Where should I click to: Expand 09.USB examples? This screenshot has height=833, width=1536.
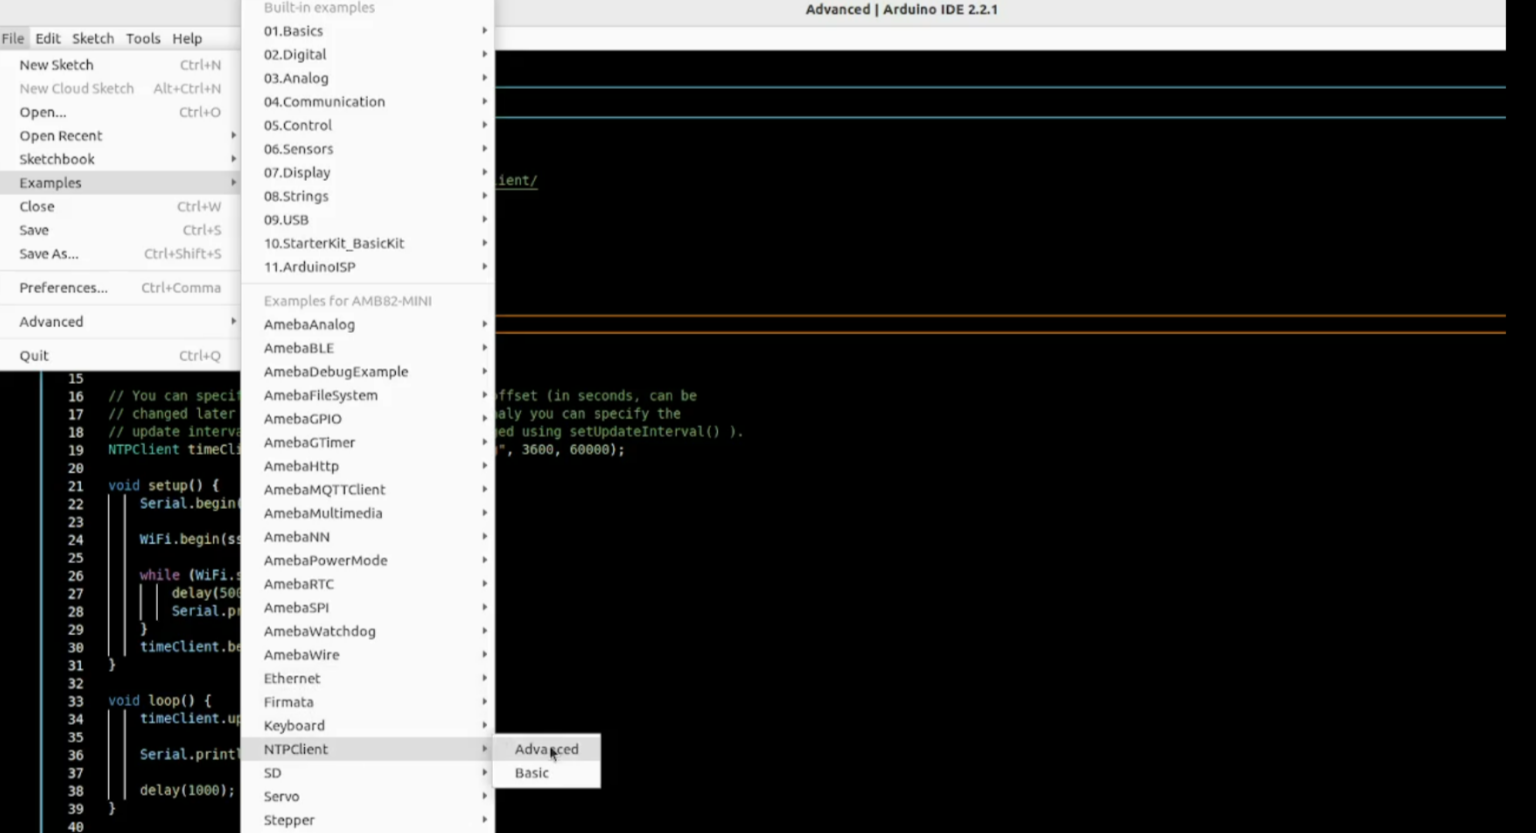[x=368, y=220]
